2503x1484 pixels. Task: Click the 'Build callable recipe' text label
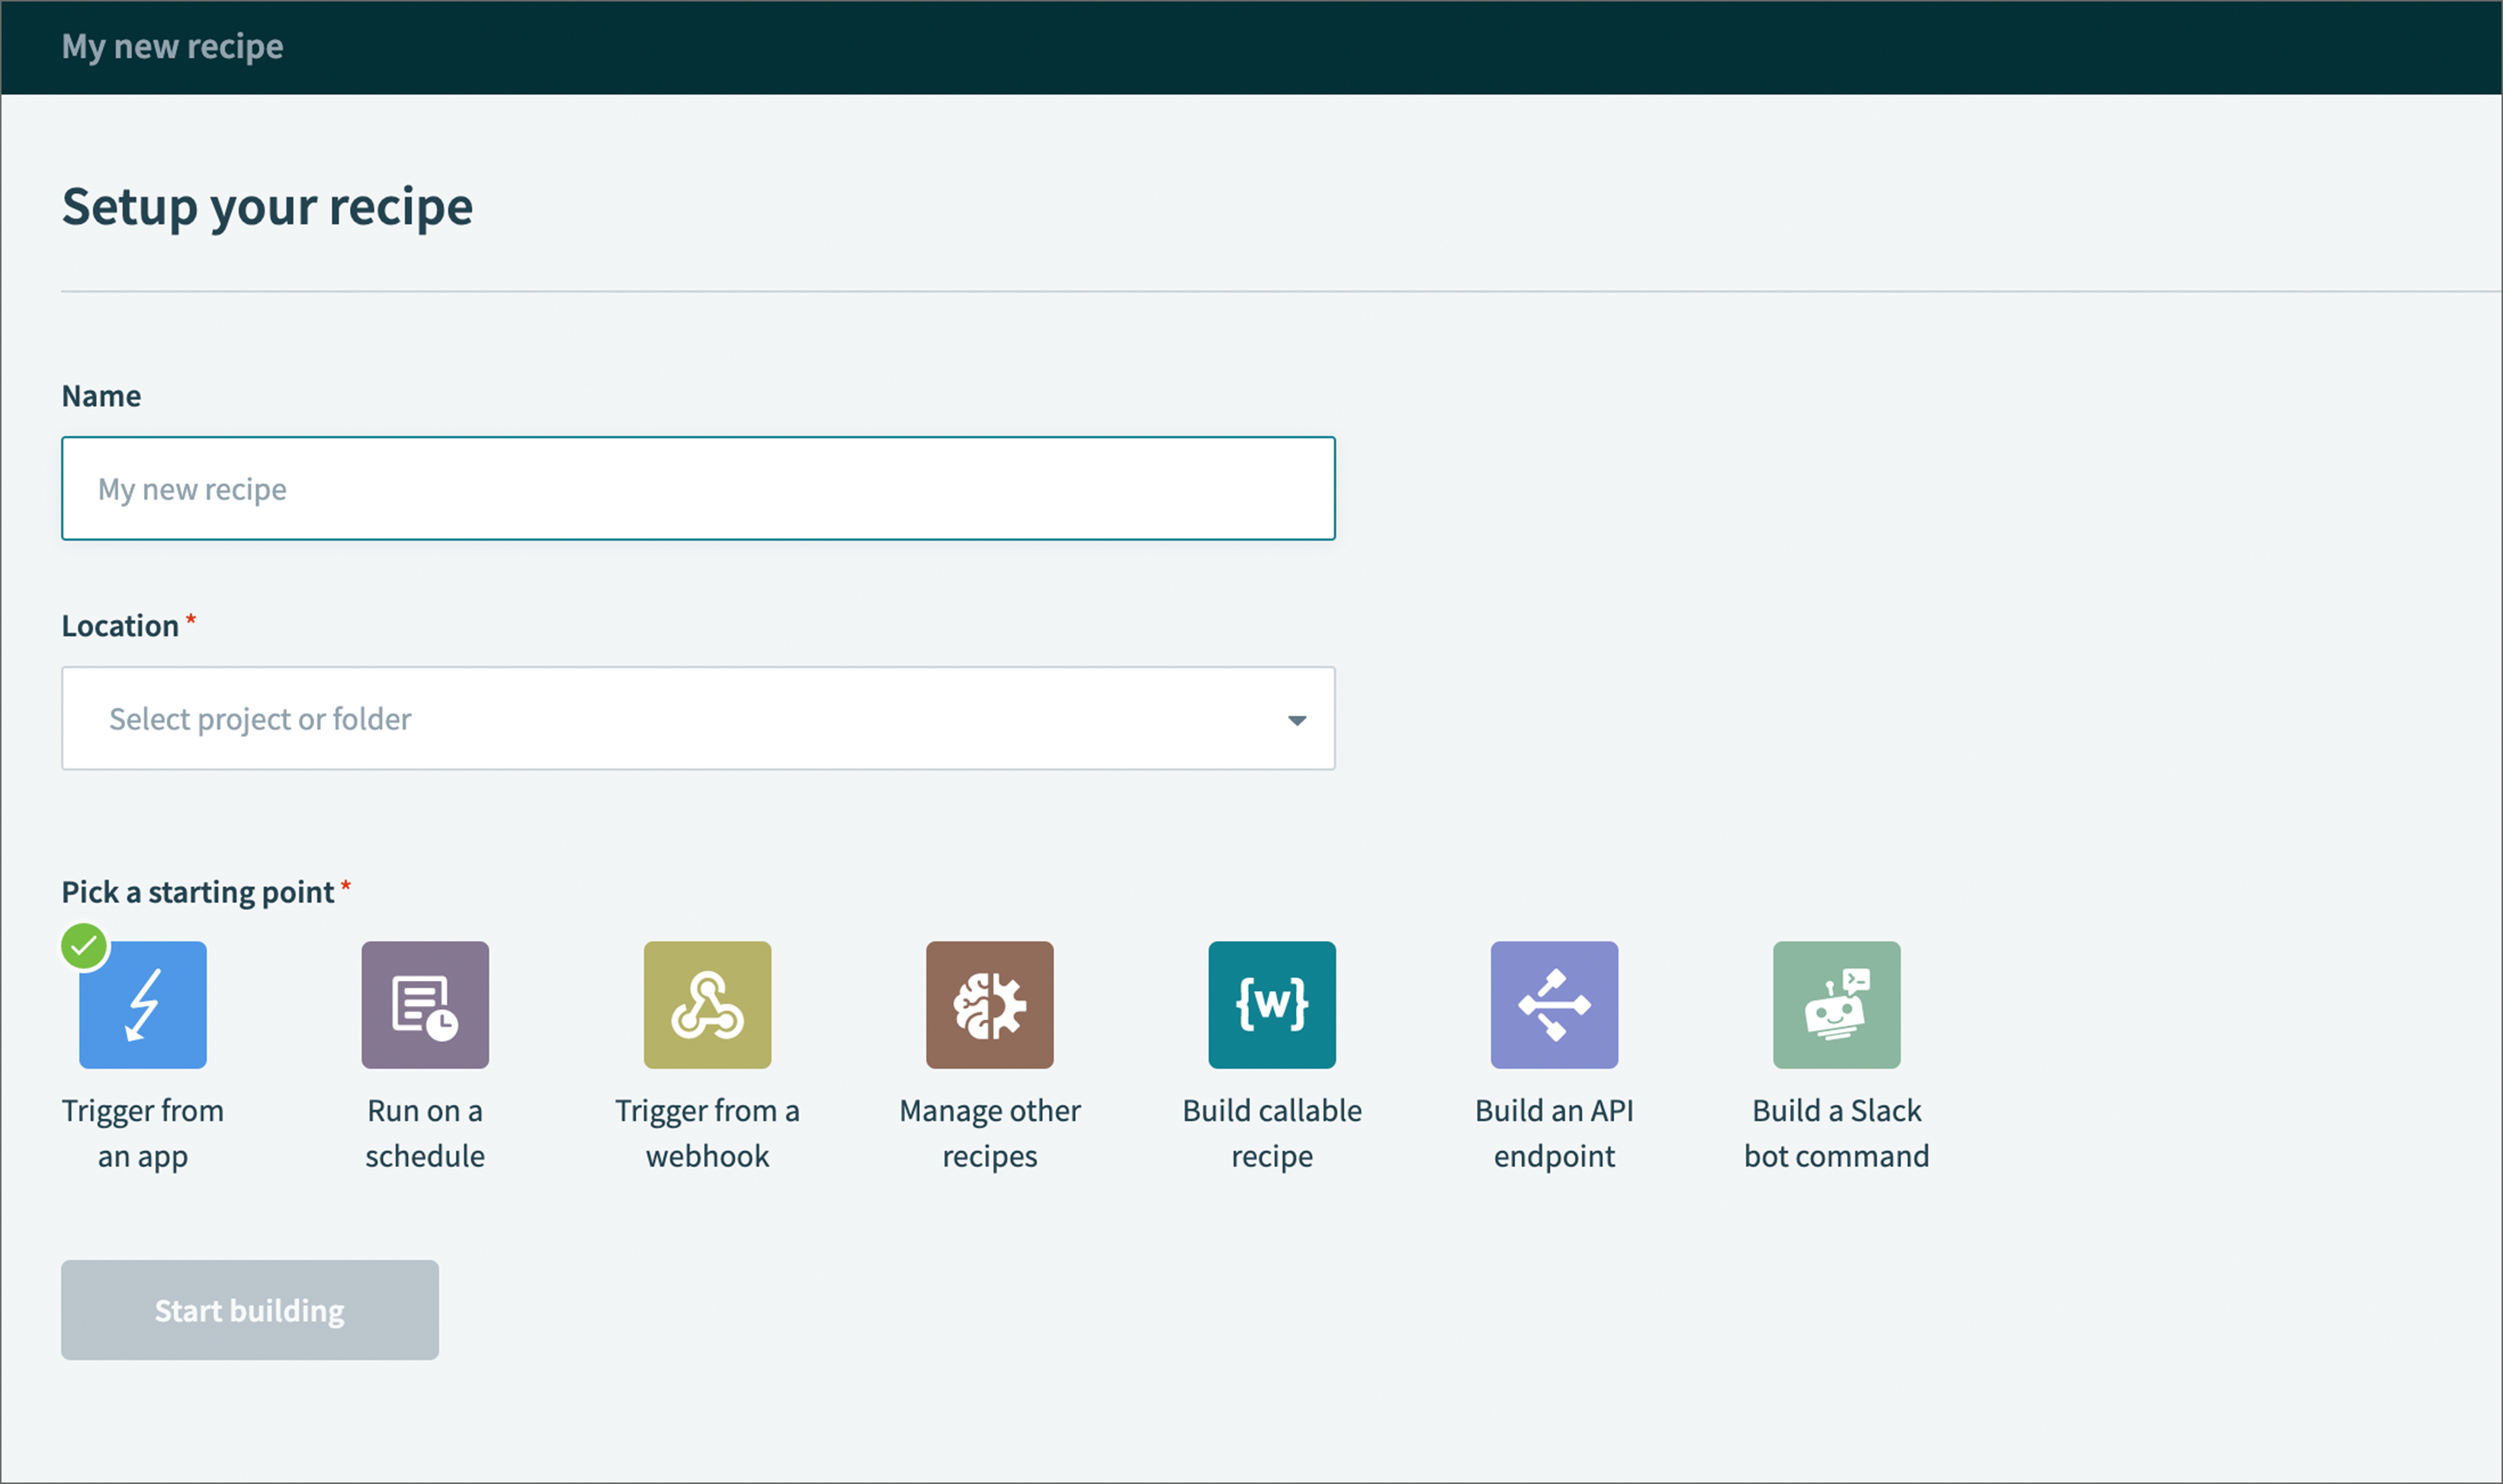1271,1133
